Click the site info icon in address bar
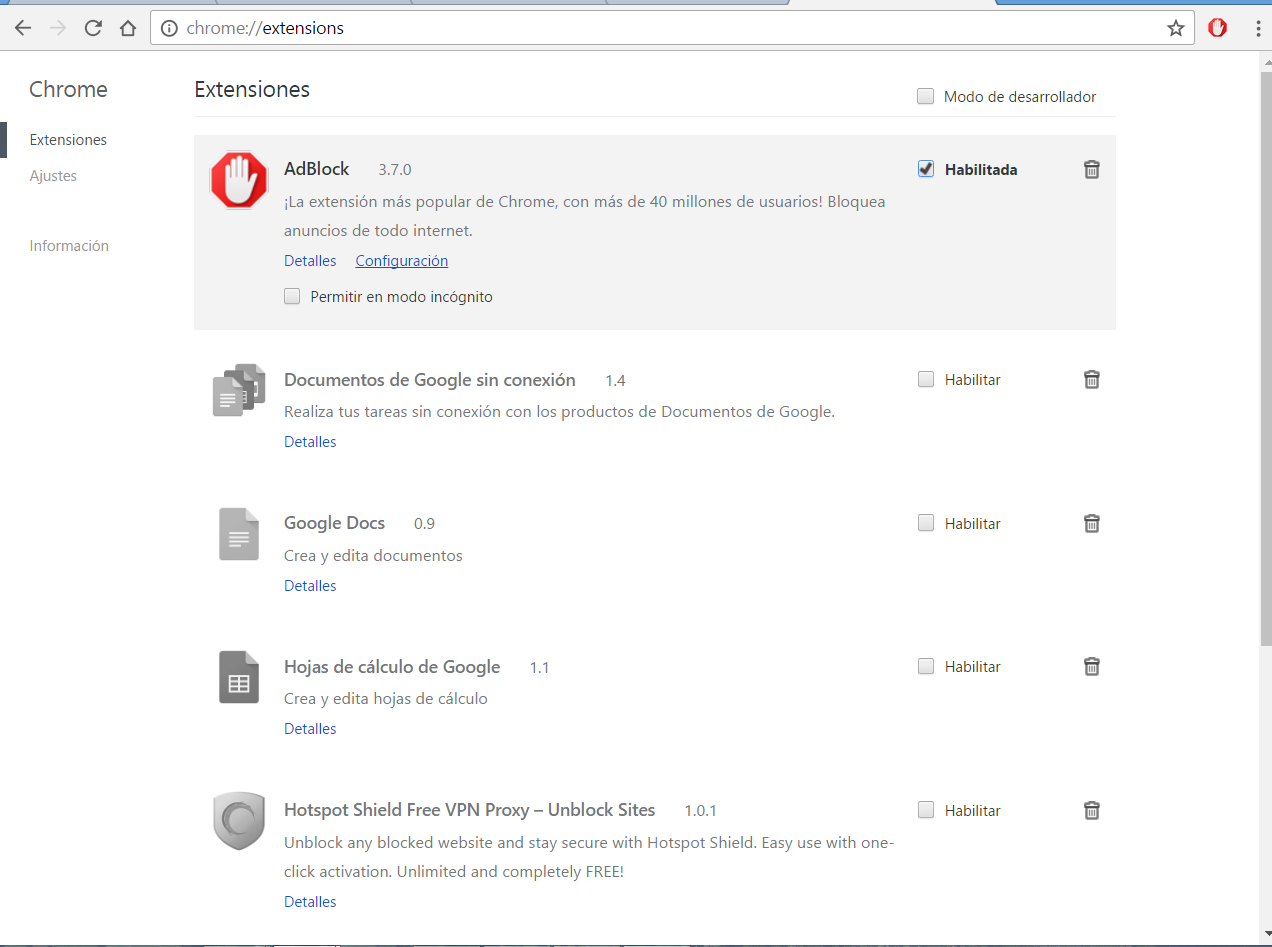The image size is (1272, 947). 169,28
